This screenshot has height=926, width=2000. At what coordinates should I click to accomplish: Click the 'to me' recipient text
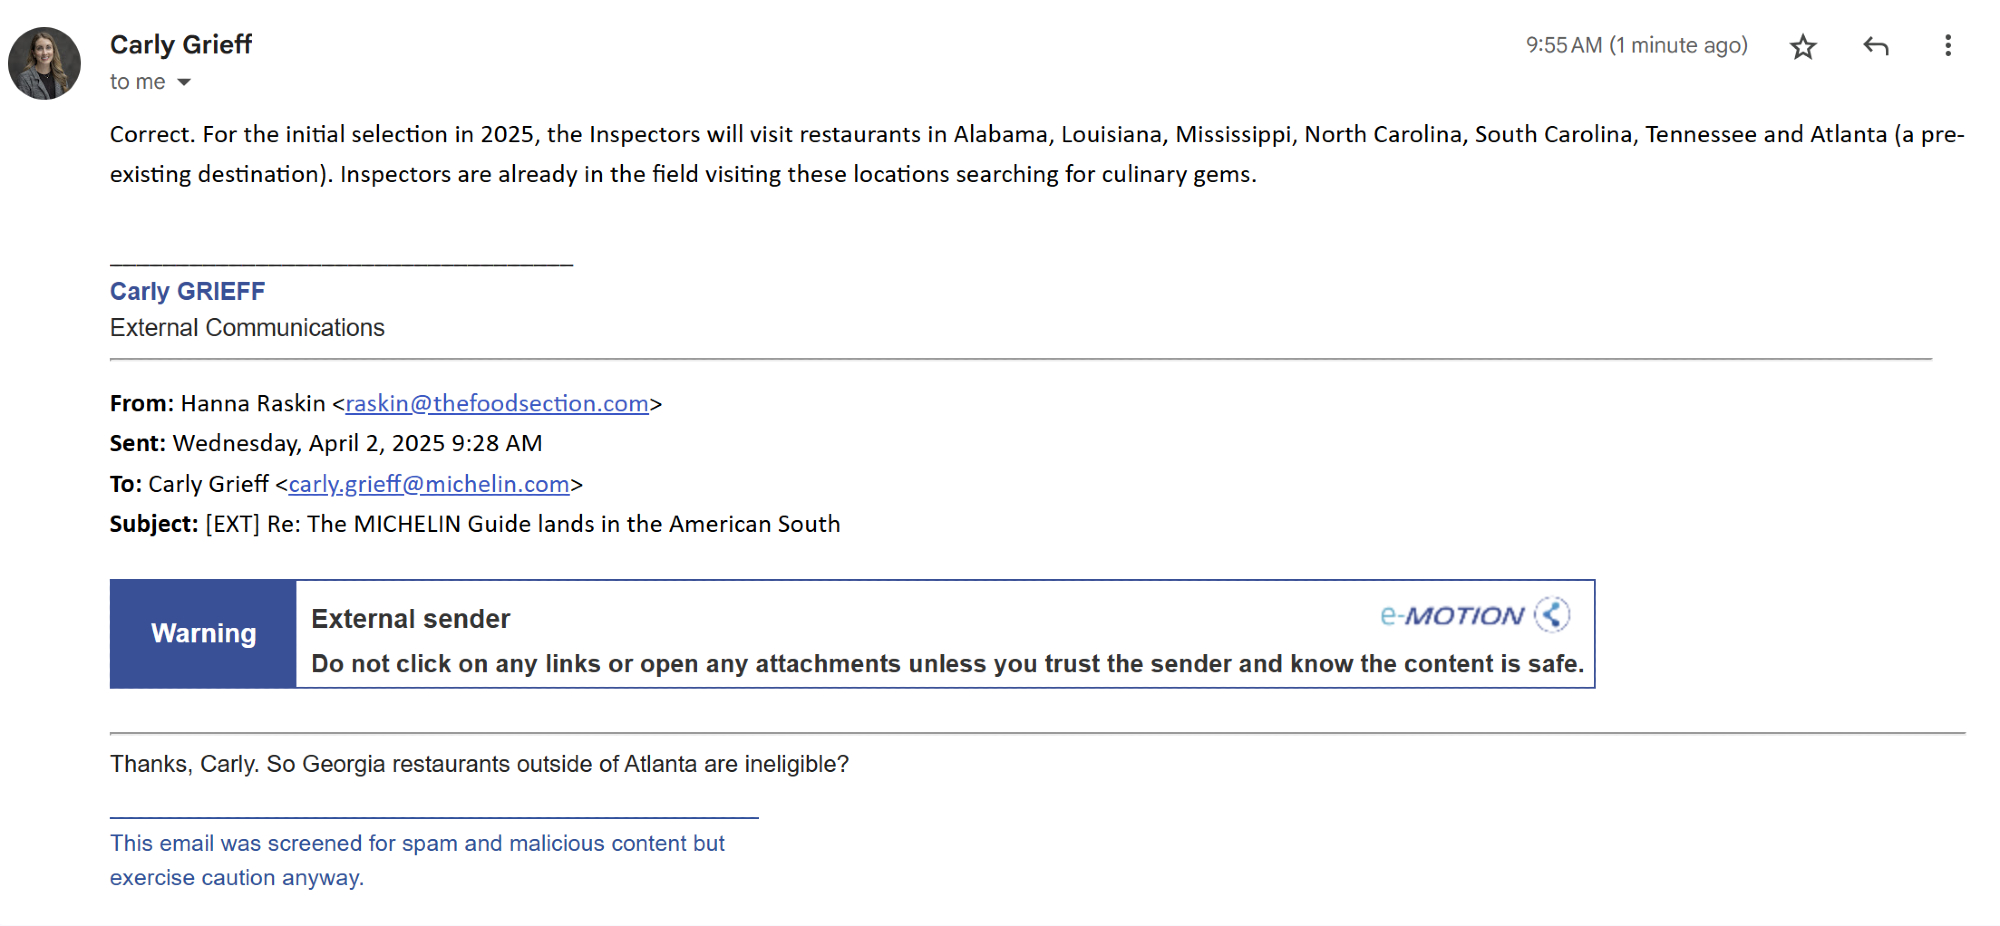[137, 82]
